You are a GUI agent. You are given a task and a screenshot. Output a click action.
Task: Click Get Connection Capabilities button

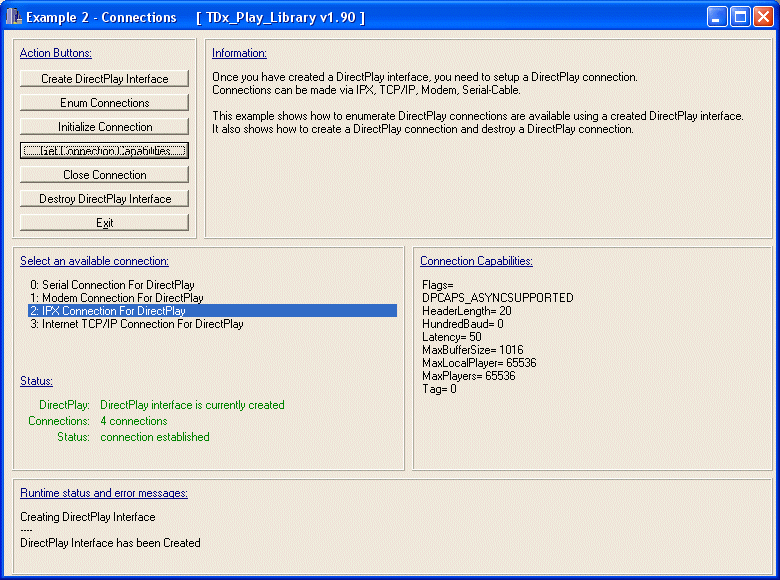(x=104, y=151)
